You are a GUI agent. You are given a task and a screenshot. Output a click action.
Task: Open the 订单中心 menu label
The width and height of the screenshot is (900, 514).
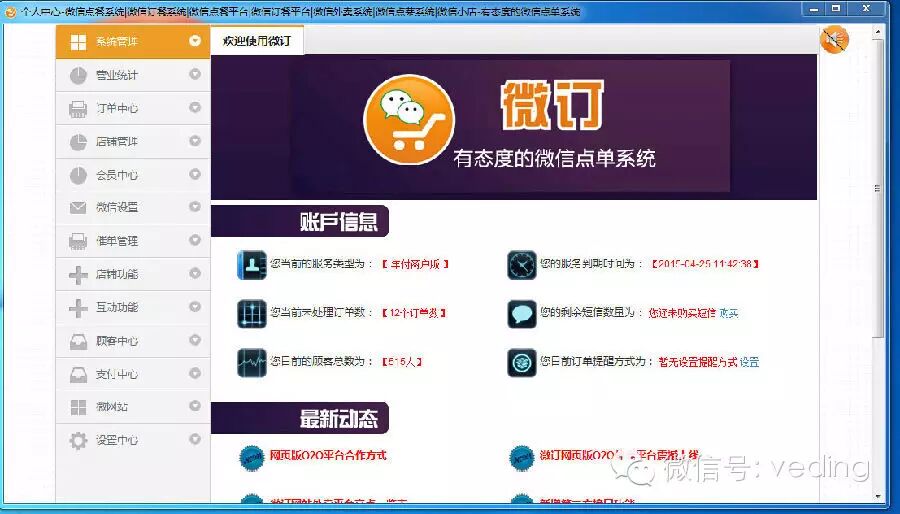[117, 108]
